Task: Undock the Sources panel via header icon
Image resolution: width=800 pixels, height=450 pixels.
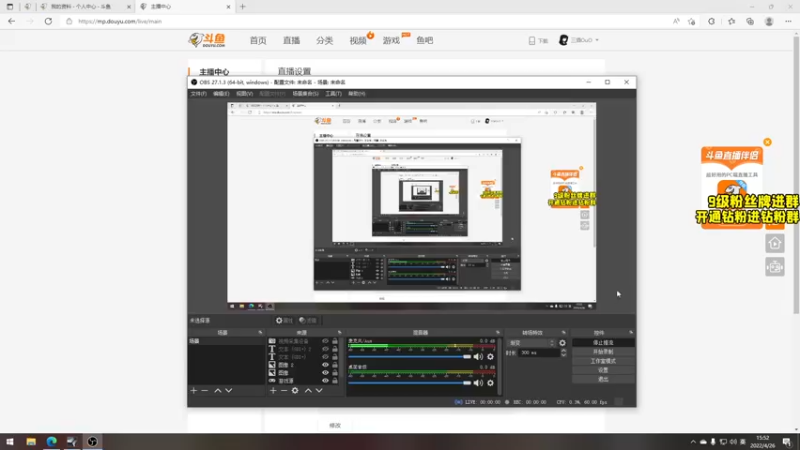Action: [x=339, y=333]
